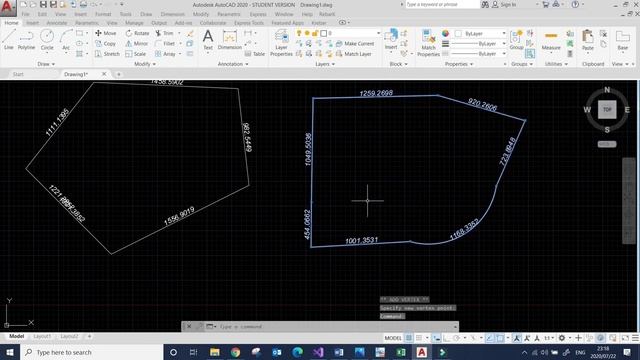The height and width of the screenshot is (360, 640).
Task: Toggle snap mode in status bar
Action: pyautogui.click(x=419, y=338)
